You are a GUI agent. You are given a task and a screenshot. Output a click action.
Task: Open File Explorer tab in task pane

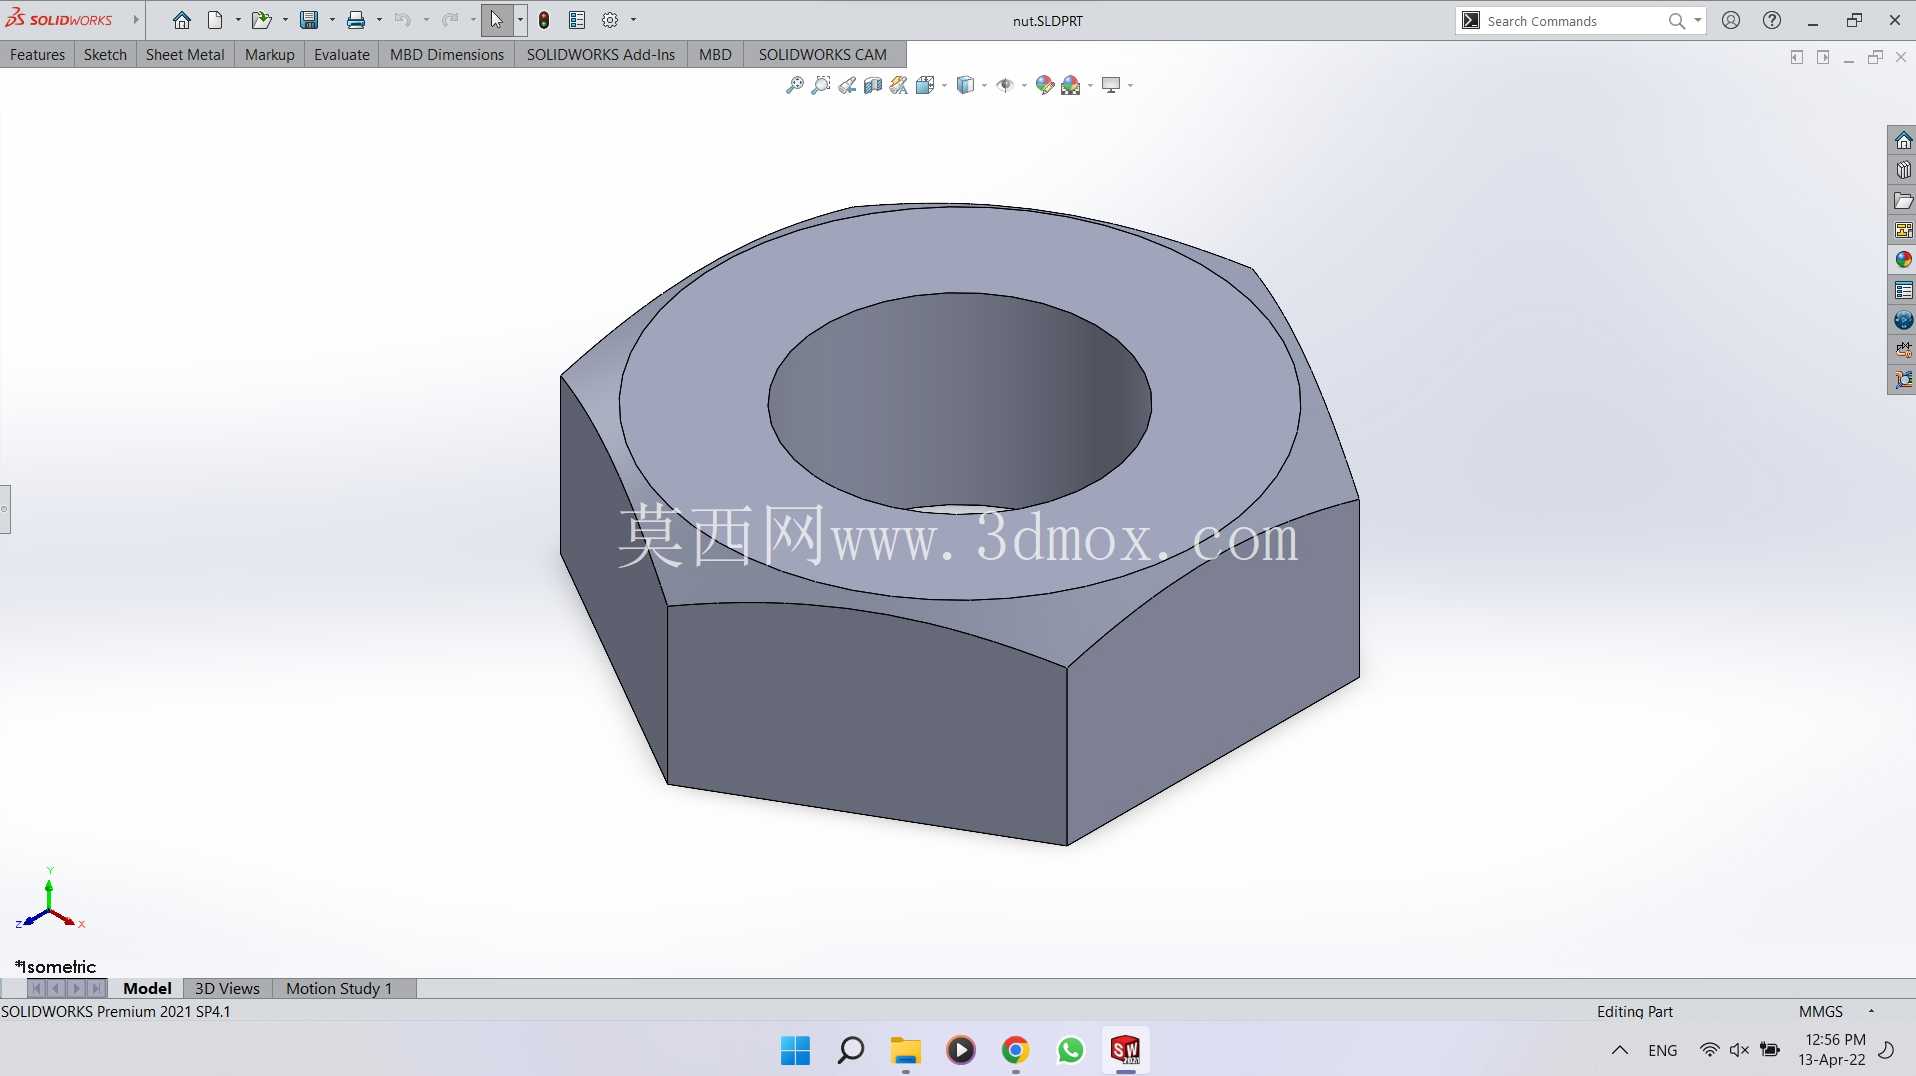[x=1903, y=201]
